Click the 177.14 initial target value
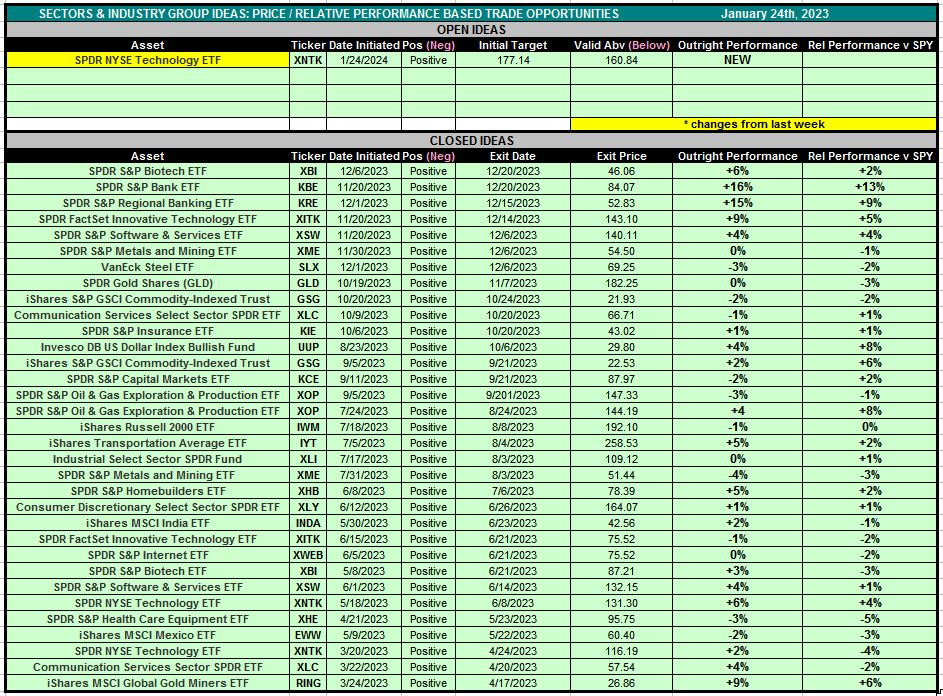 coord(512,60)
